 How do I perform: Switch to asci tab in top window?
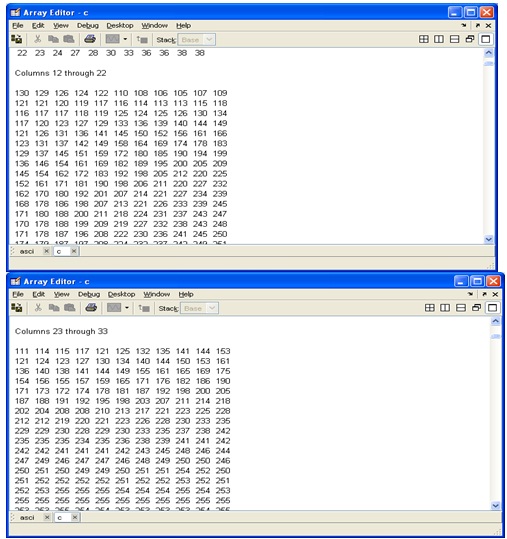27,251
